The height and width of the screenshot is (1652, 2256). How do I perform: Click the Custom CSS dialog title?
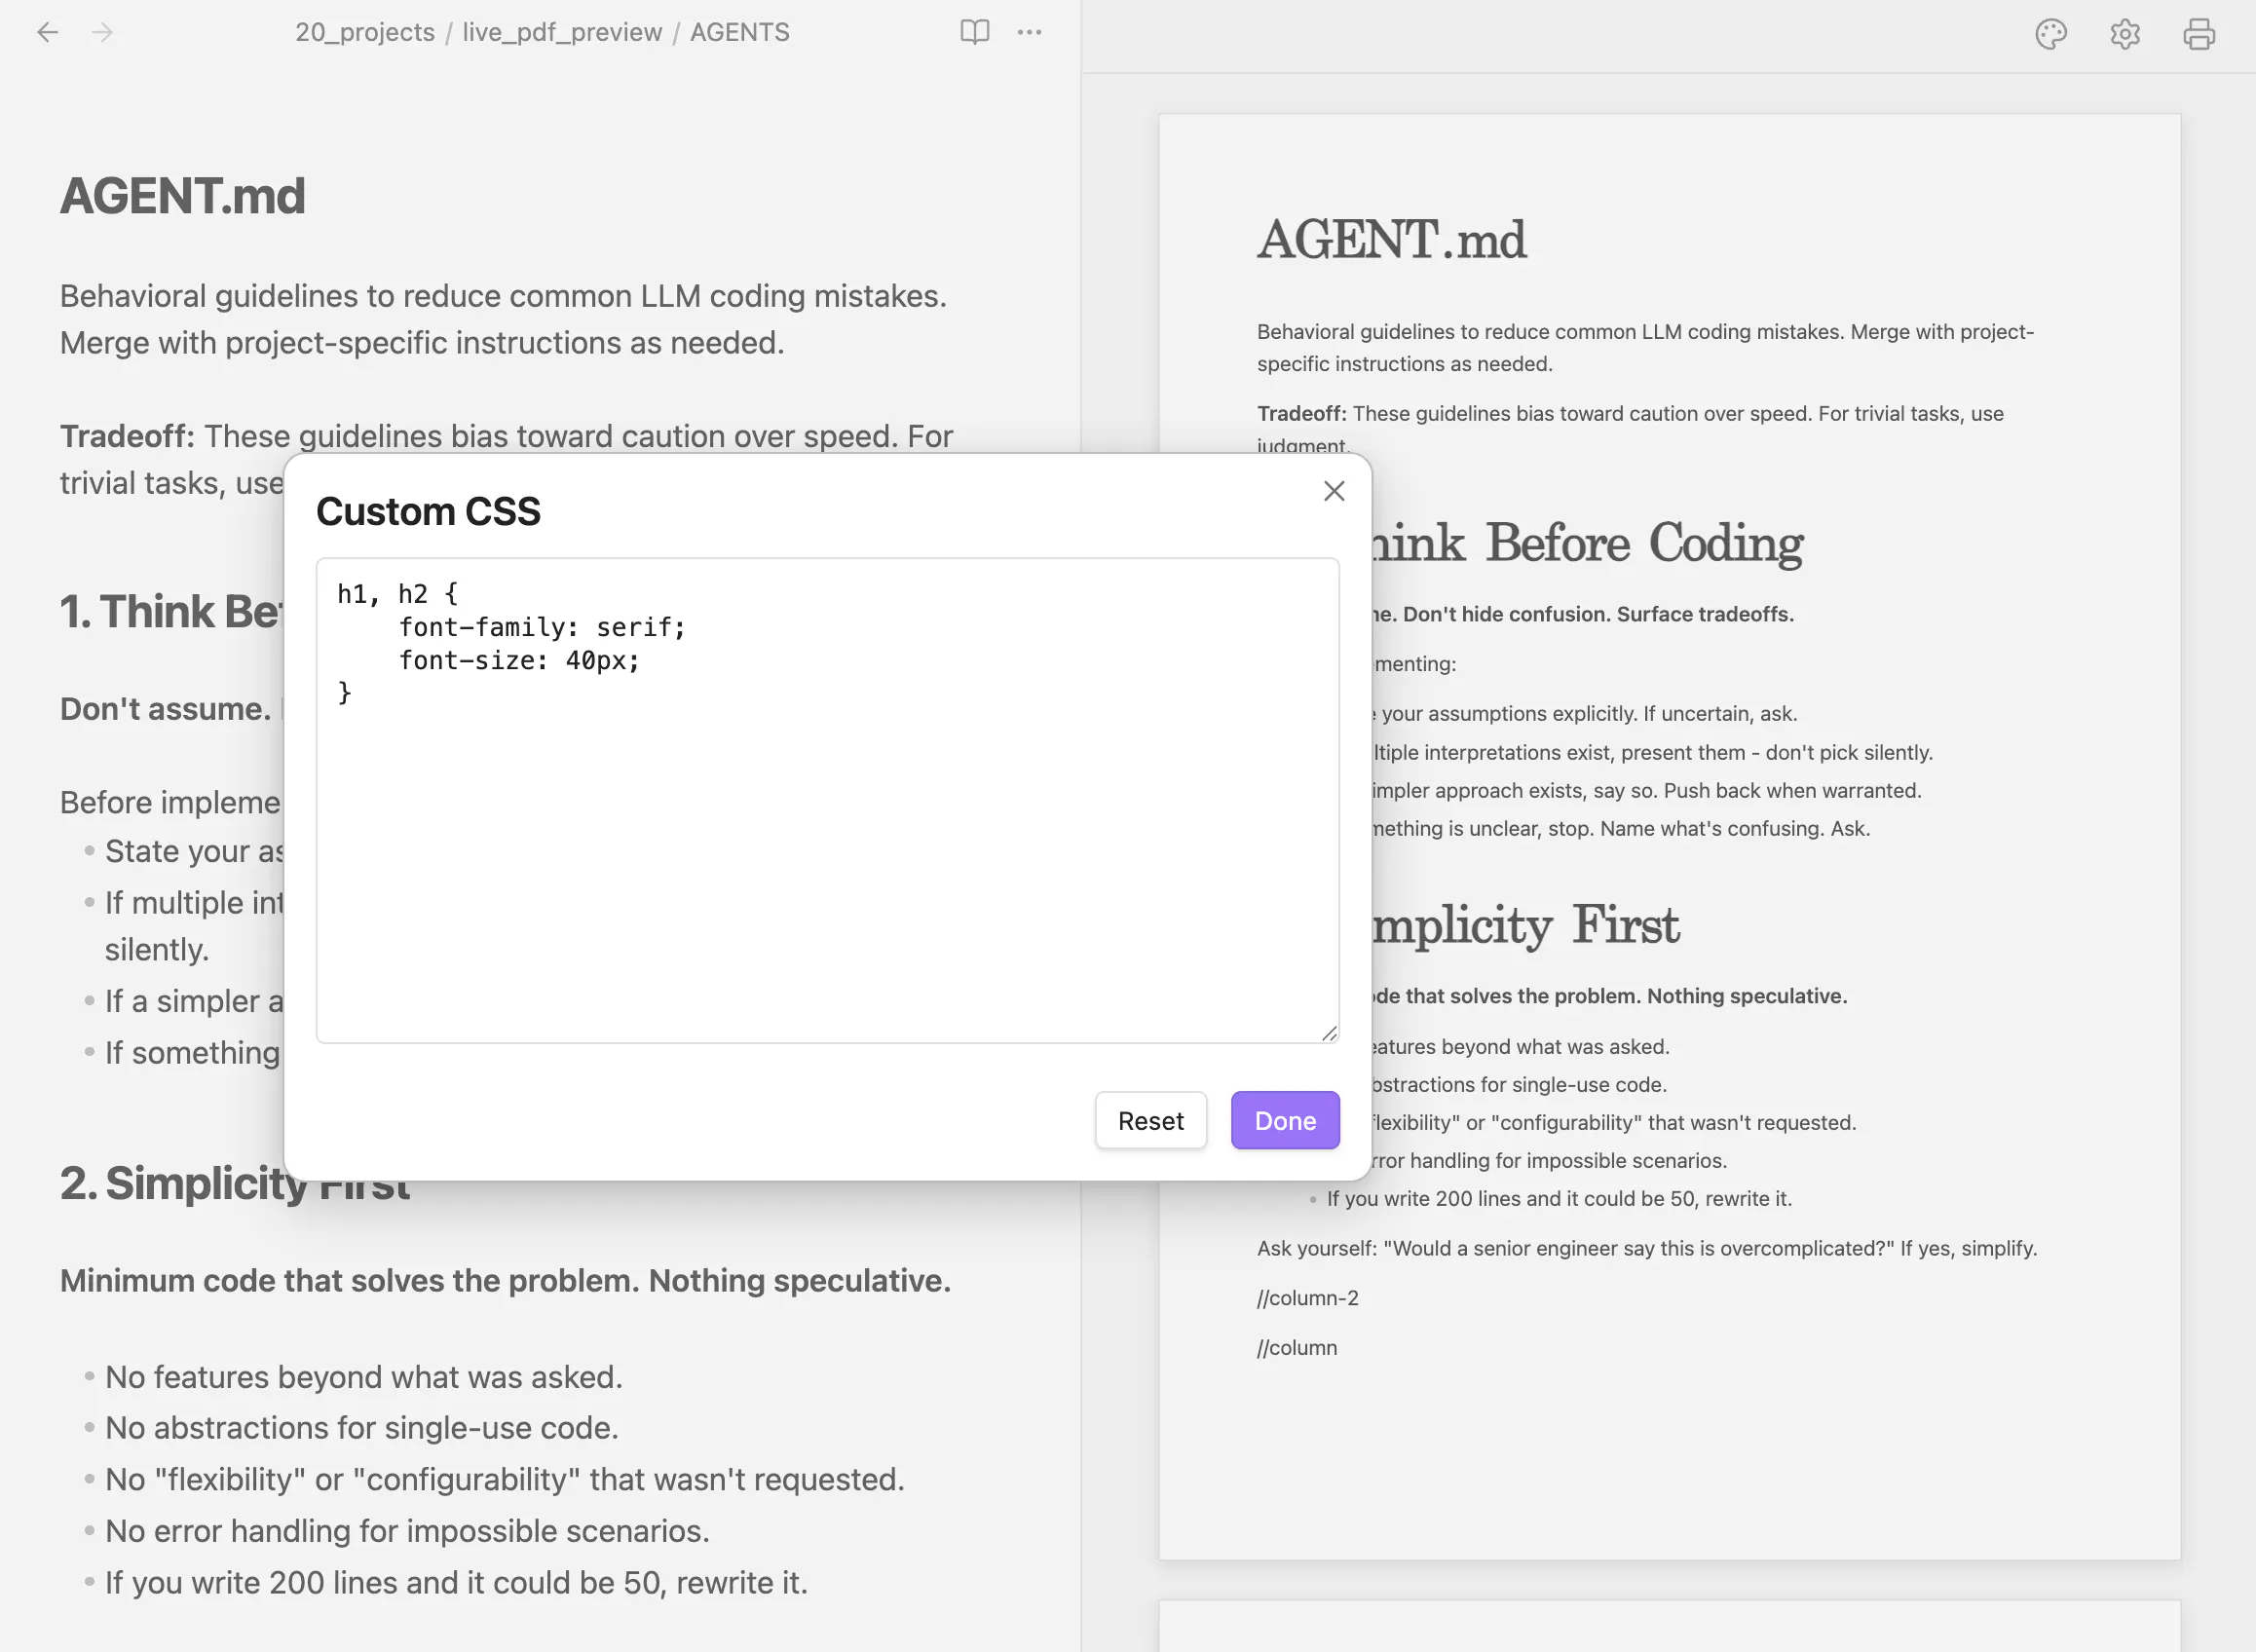[428, 511]
